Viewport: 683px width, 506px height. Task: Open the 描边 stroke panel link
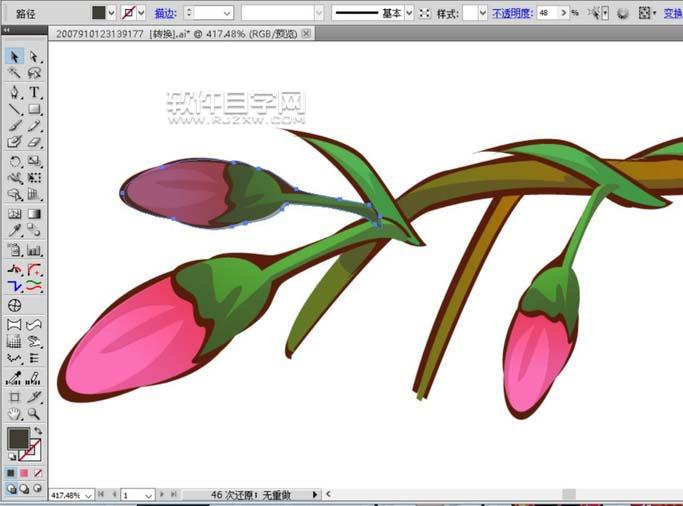(165, 13)
